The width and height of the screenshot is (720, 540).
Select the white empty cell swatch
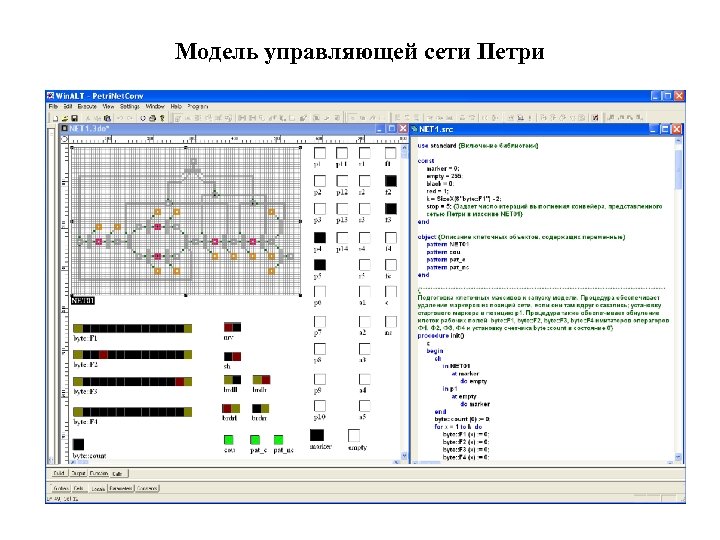click(x=354, y=435)
